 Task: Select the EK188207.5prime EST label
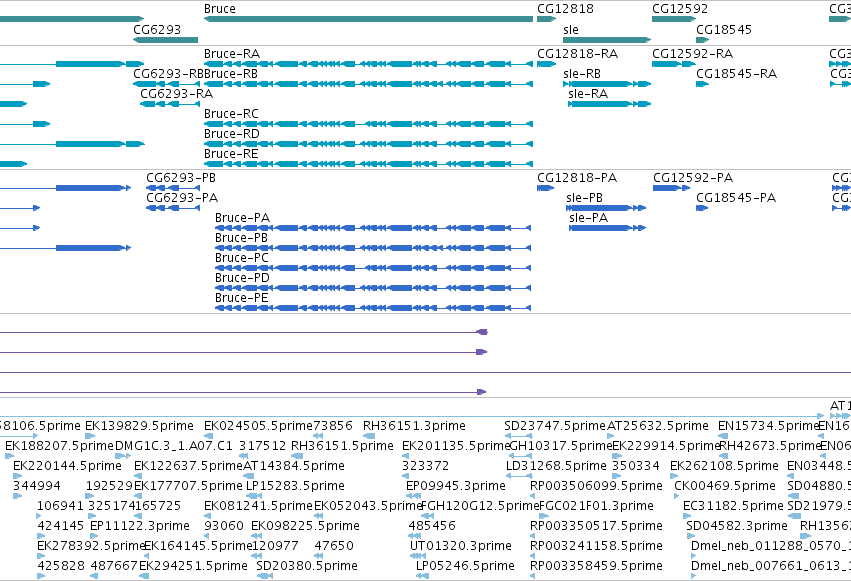[60, 446]
